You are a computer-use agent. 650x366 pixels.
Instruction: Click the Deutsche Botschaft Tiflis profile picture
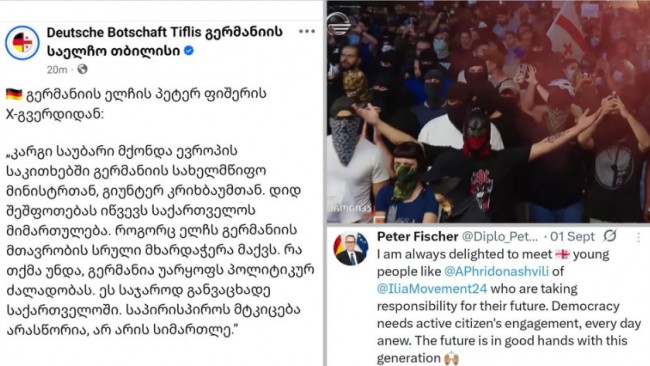[22, 43]
